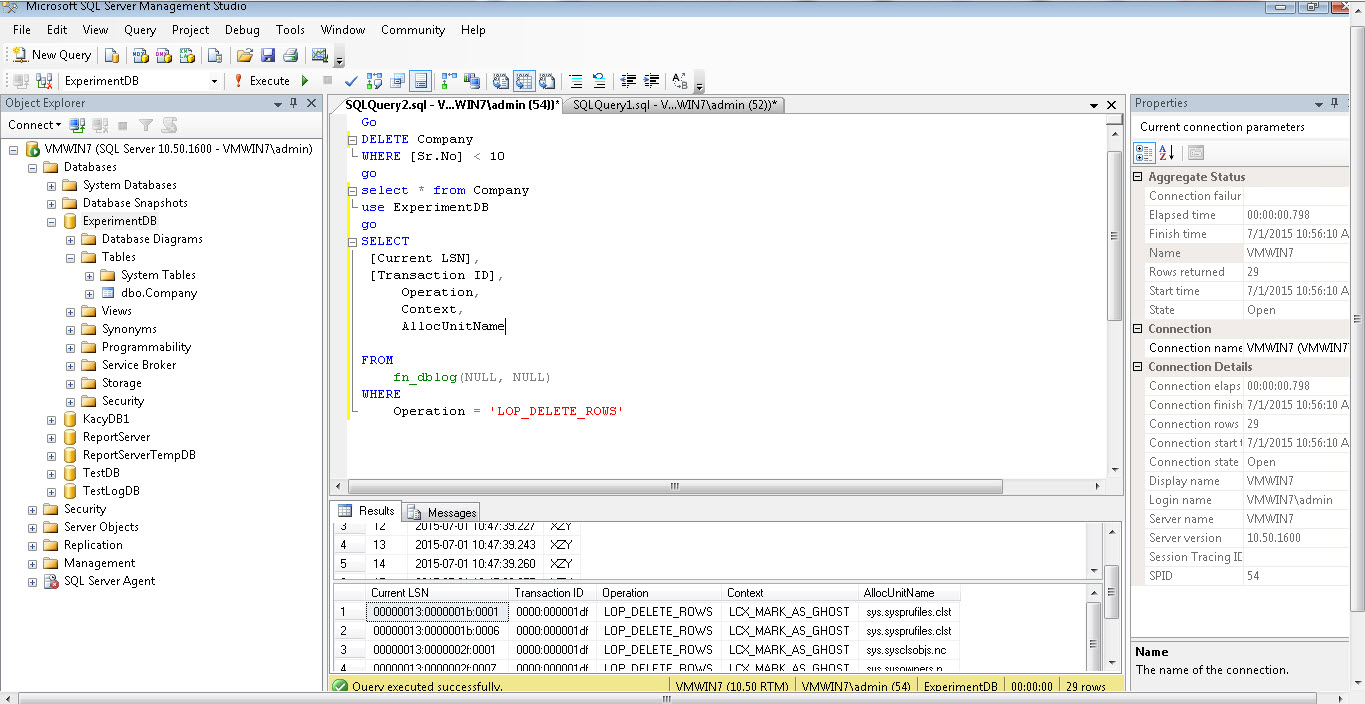The height and width of the screenshot is (704, 1365).
Task: Collapse the Tables folder
Action: 70,257
